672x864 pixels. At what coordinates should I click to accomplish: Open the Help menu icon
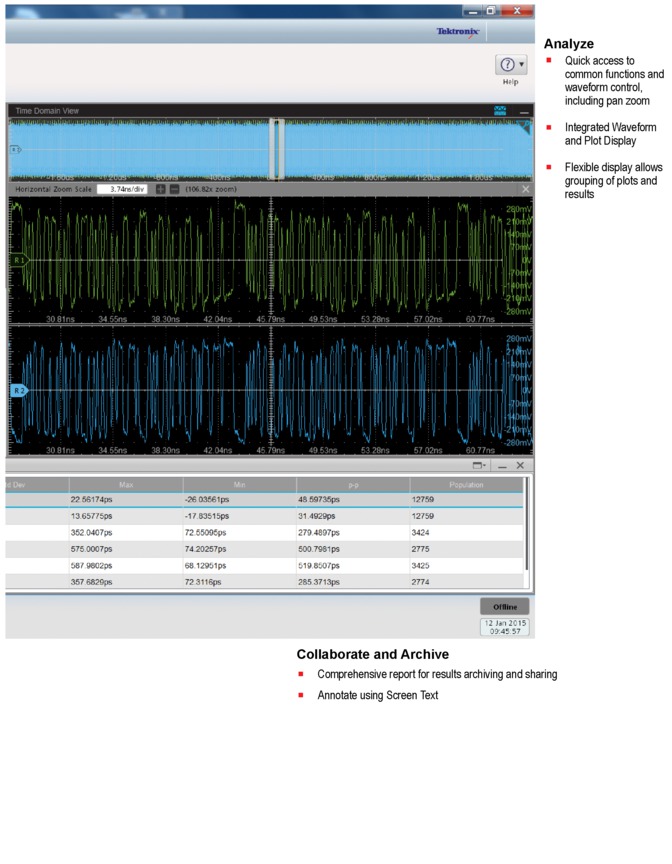coord(506,65)
